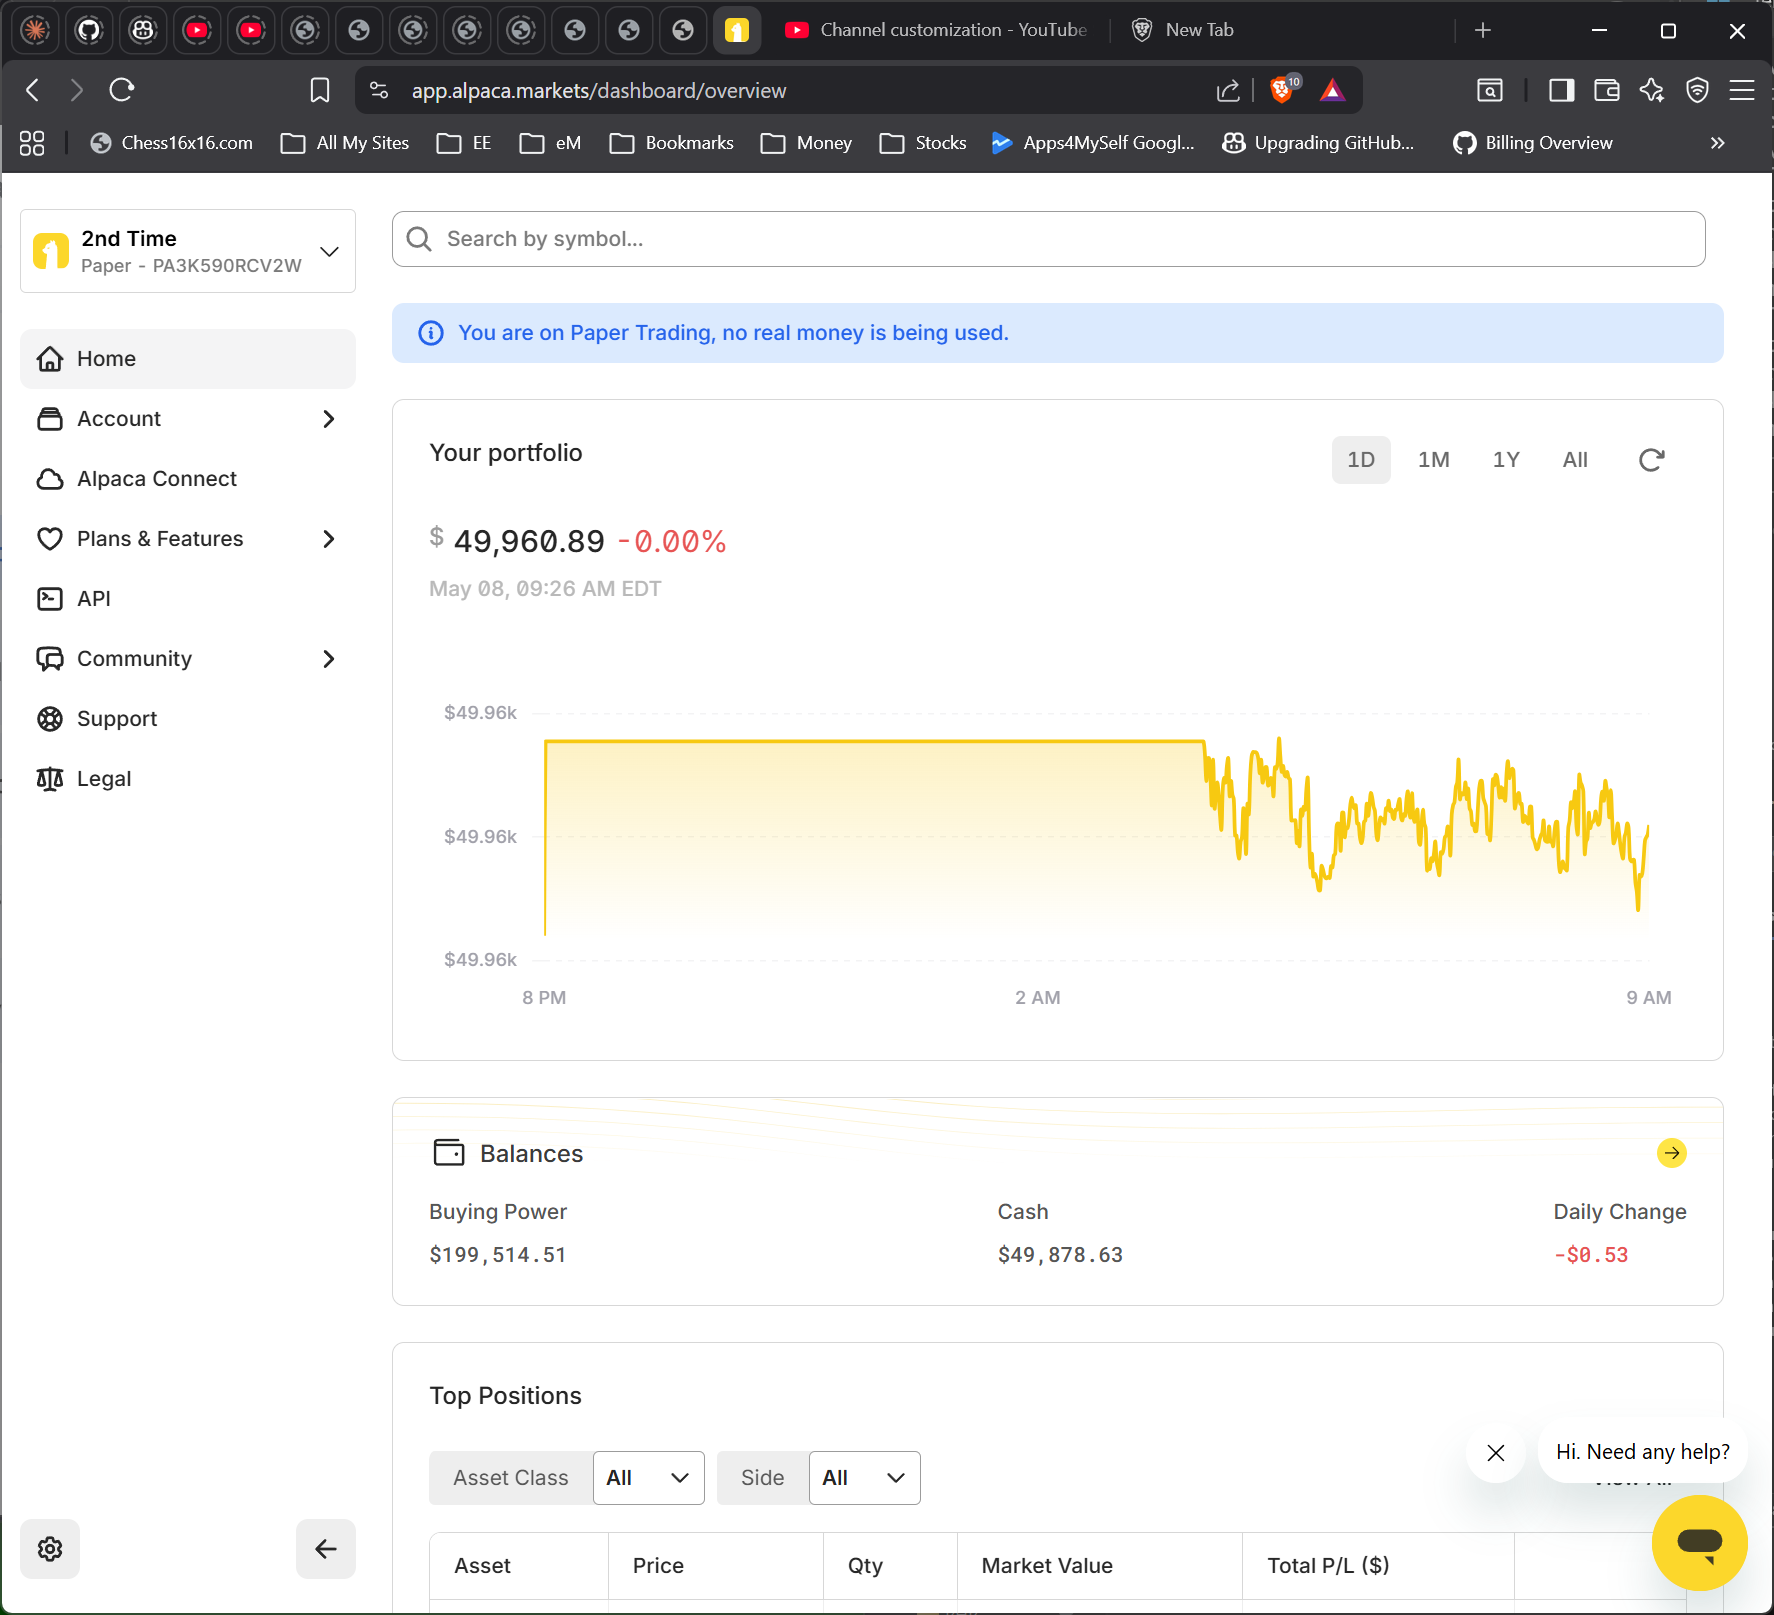
Task: Open Brave Shields lion icon
Action: point(1283,90)
